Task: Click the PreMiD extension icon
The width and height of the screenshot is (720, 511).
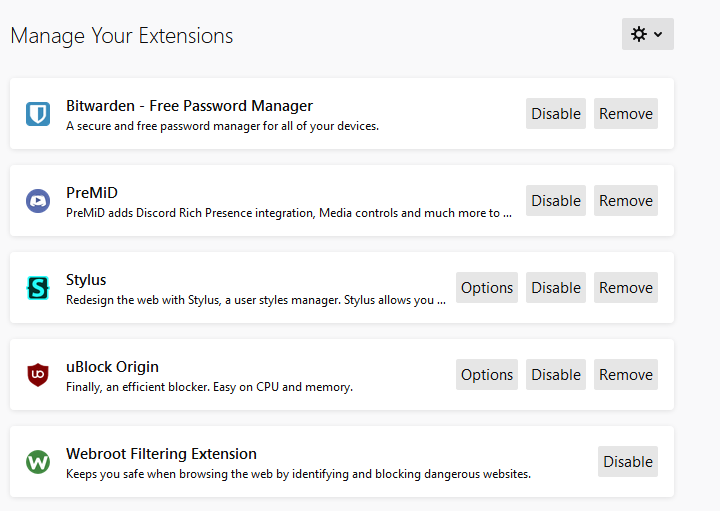Action: click(x=38, y=201)
